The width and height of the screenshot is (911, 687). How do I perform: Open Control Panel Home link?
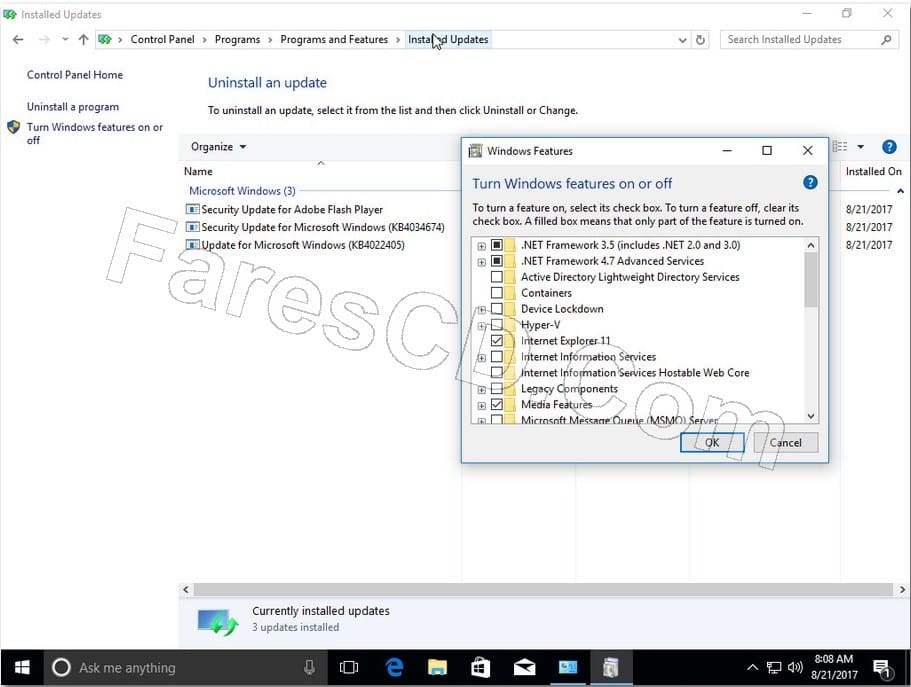(74, 75)
